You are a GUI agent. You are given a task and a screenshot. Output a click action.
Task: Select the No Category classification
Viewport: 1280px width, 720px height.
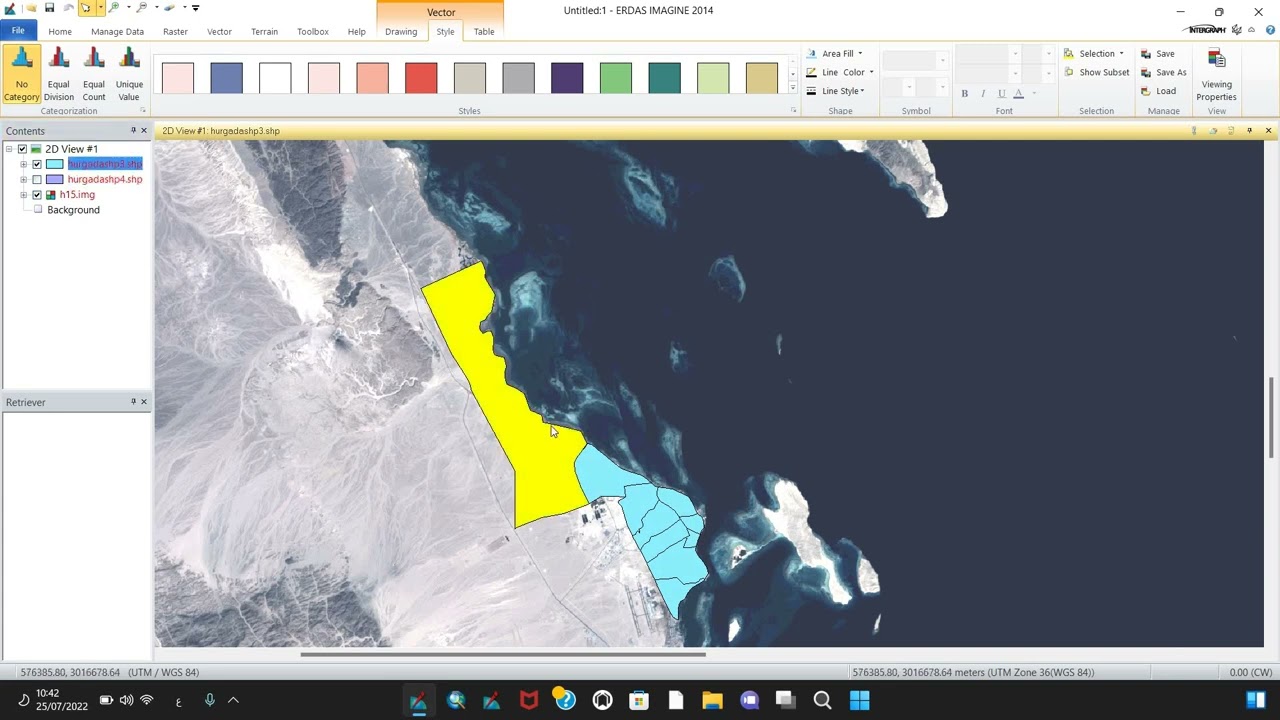click(x=21, y=75)
